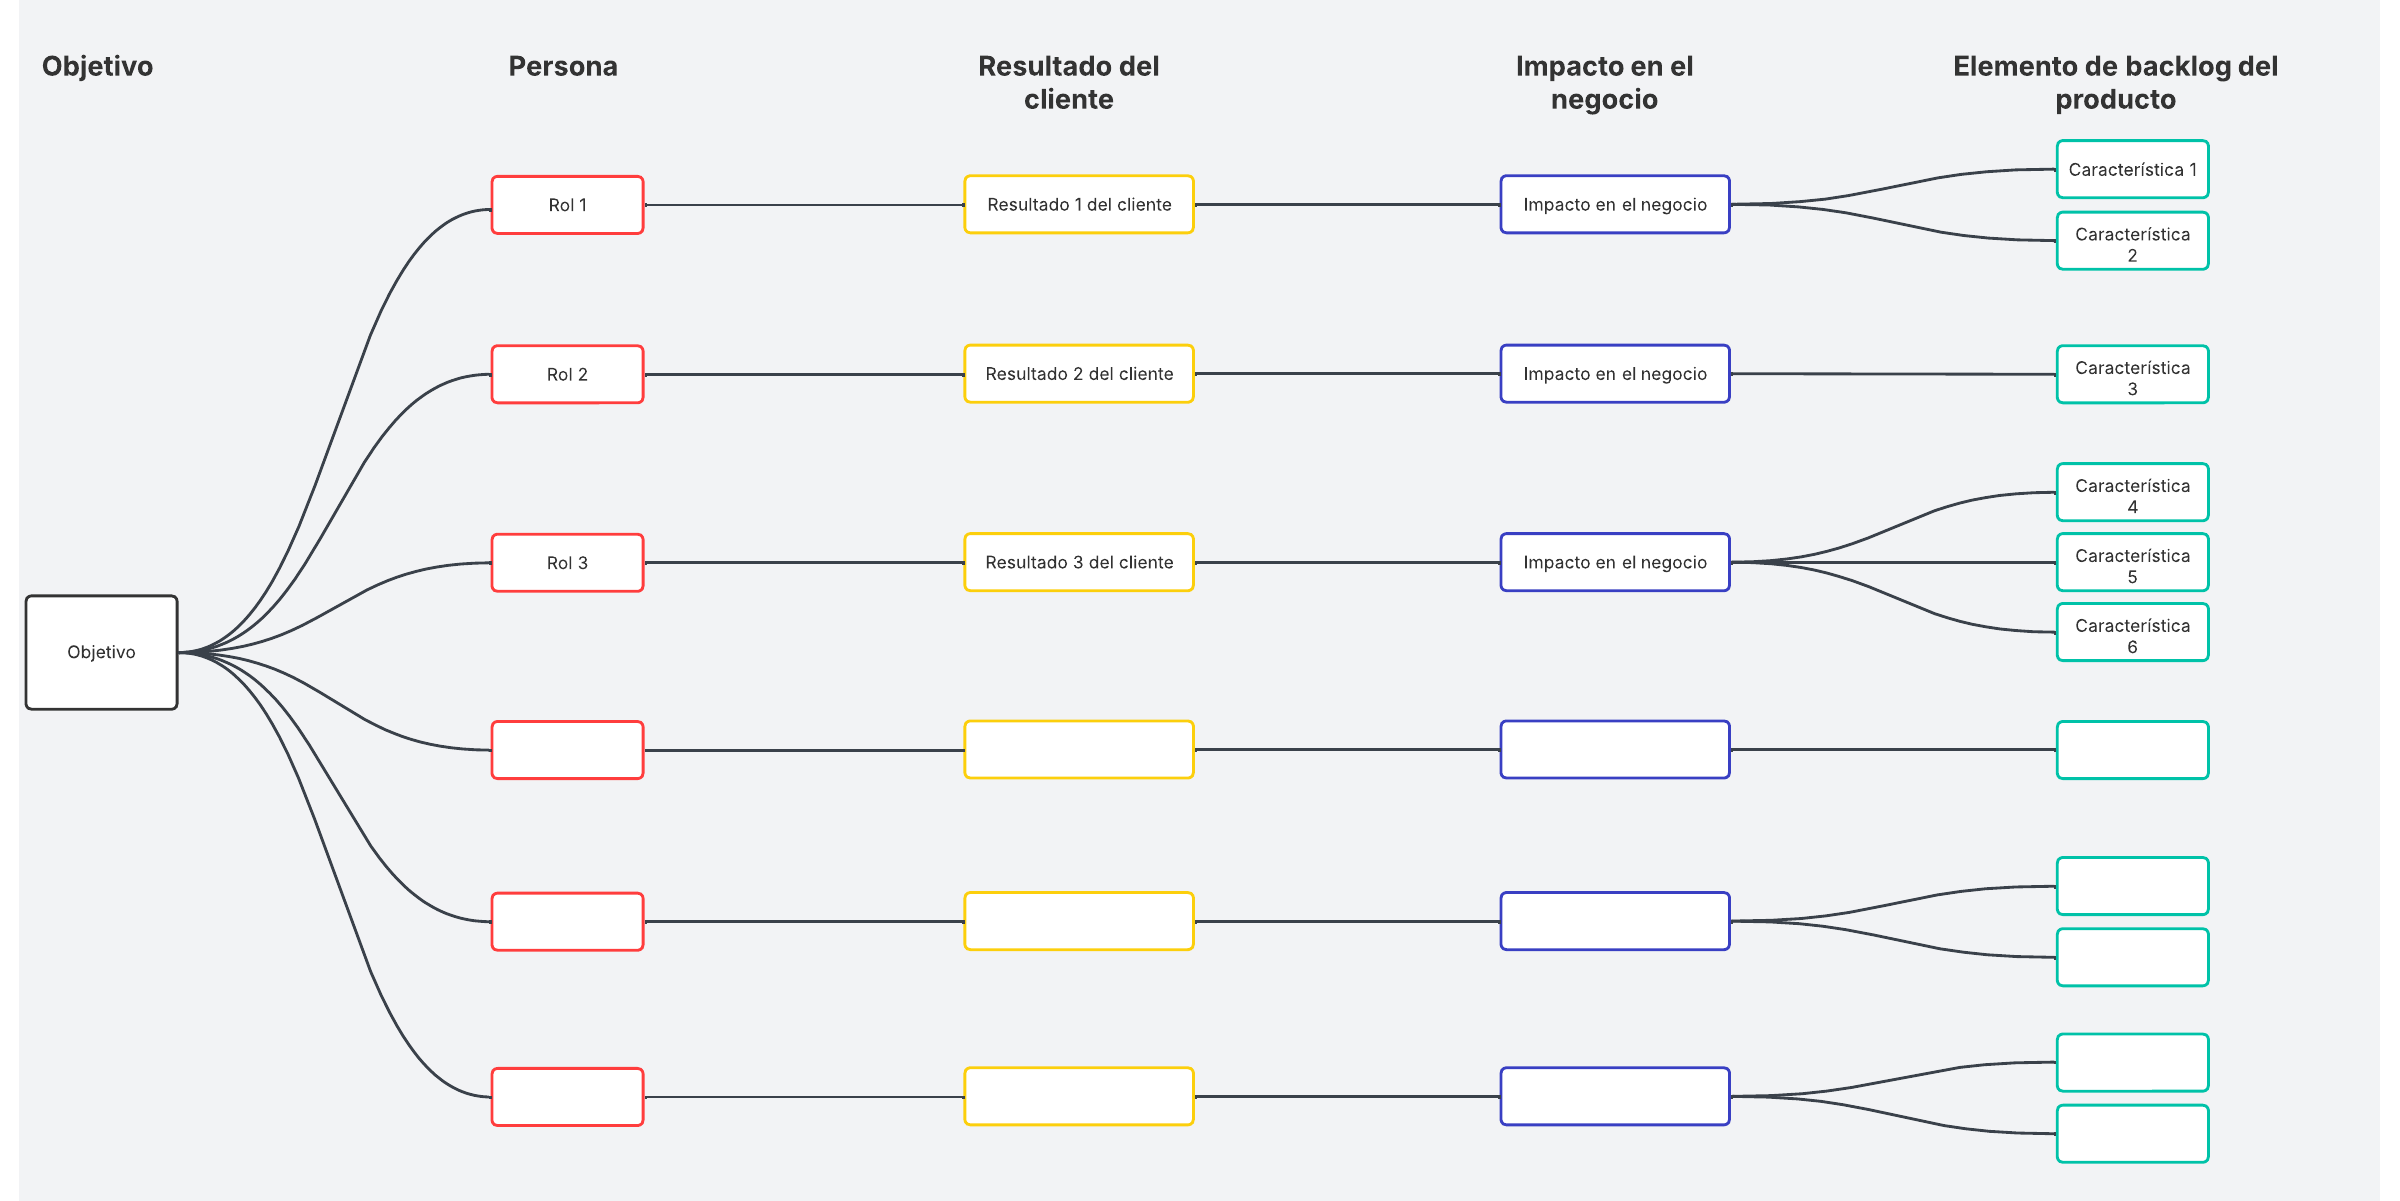Select the Resultado del cliente column title
The height and width of the screenshot is (1201, 2400).
pyautogui.click(x=1068, y=82)
